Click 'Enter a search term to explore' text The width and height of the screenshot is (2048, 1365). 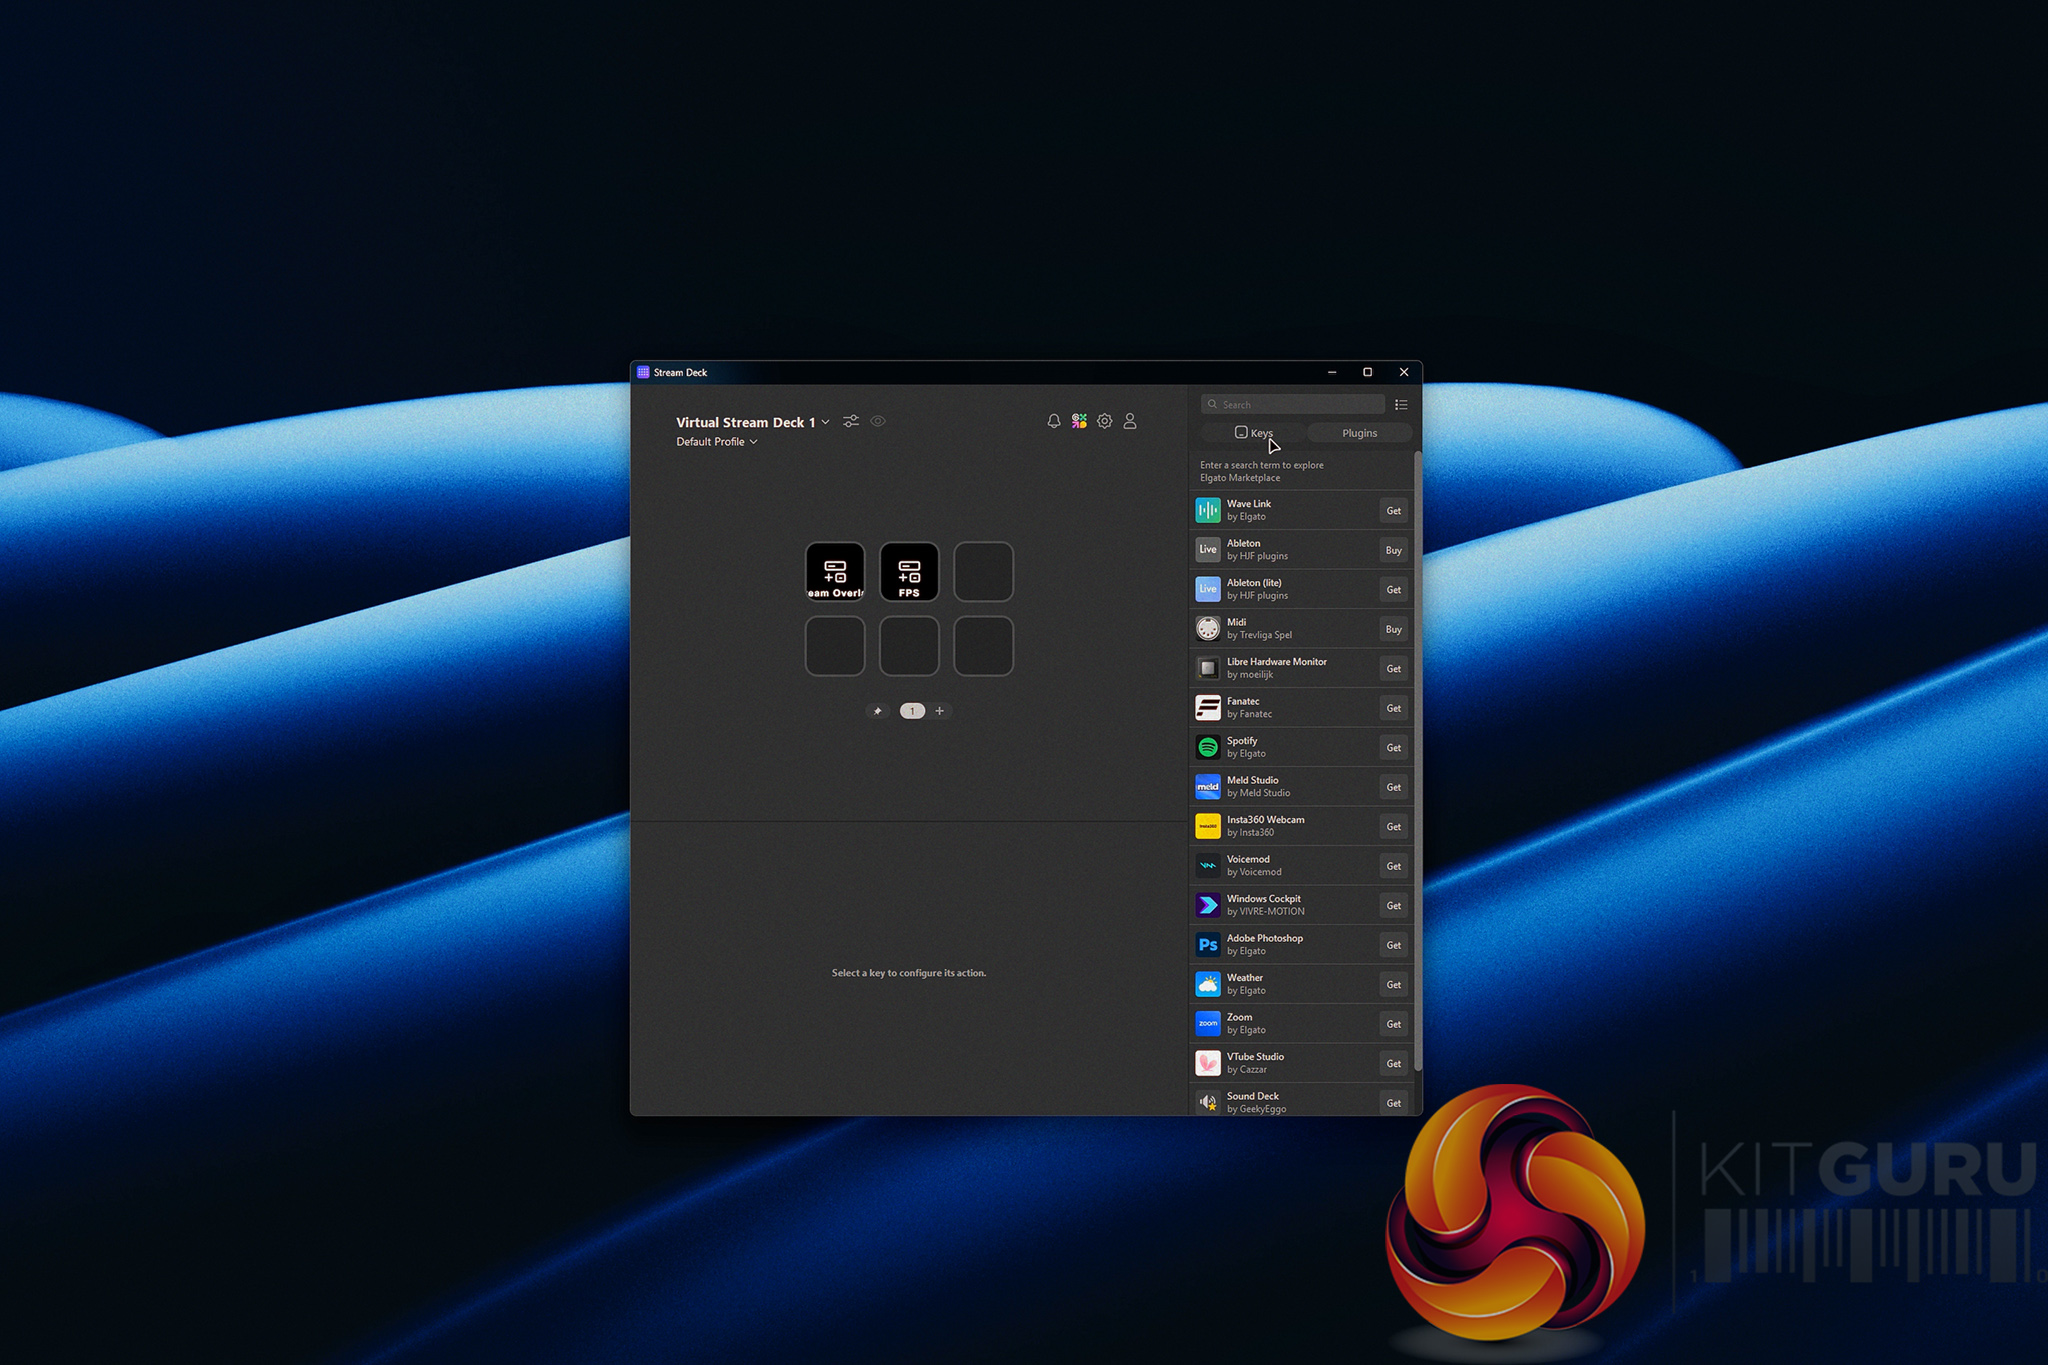pos(1262,465)
